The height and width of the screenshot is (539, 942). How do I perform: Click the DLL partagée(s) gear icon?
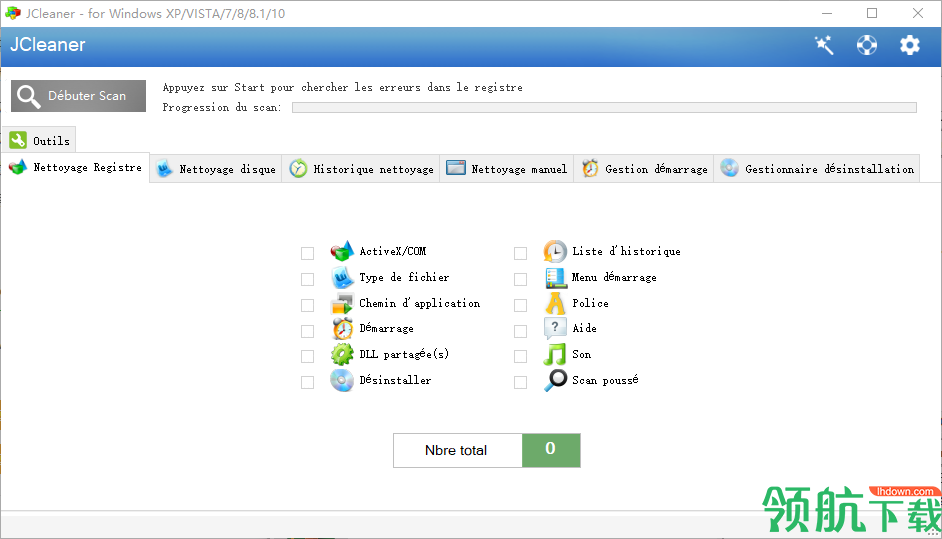(342, 355)
